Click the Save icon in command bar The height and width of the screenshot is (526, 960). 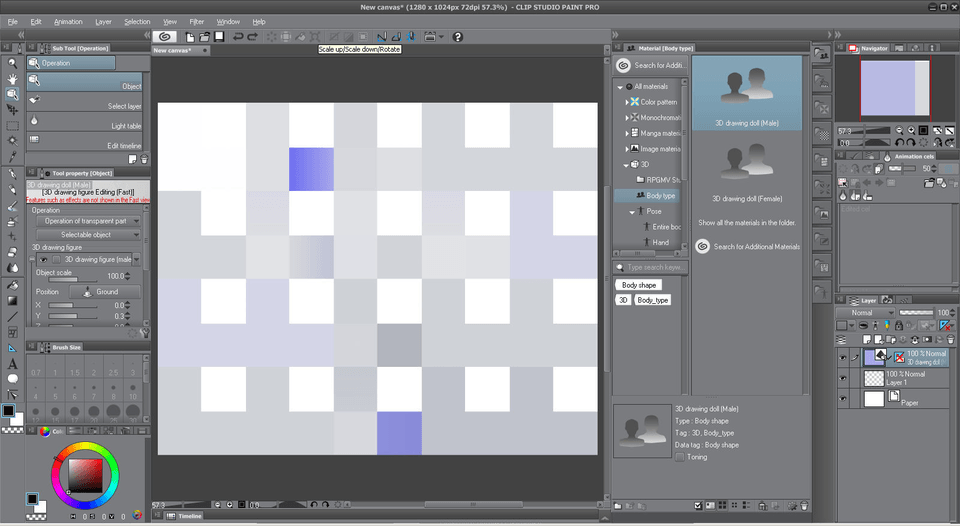[219, 37]
